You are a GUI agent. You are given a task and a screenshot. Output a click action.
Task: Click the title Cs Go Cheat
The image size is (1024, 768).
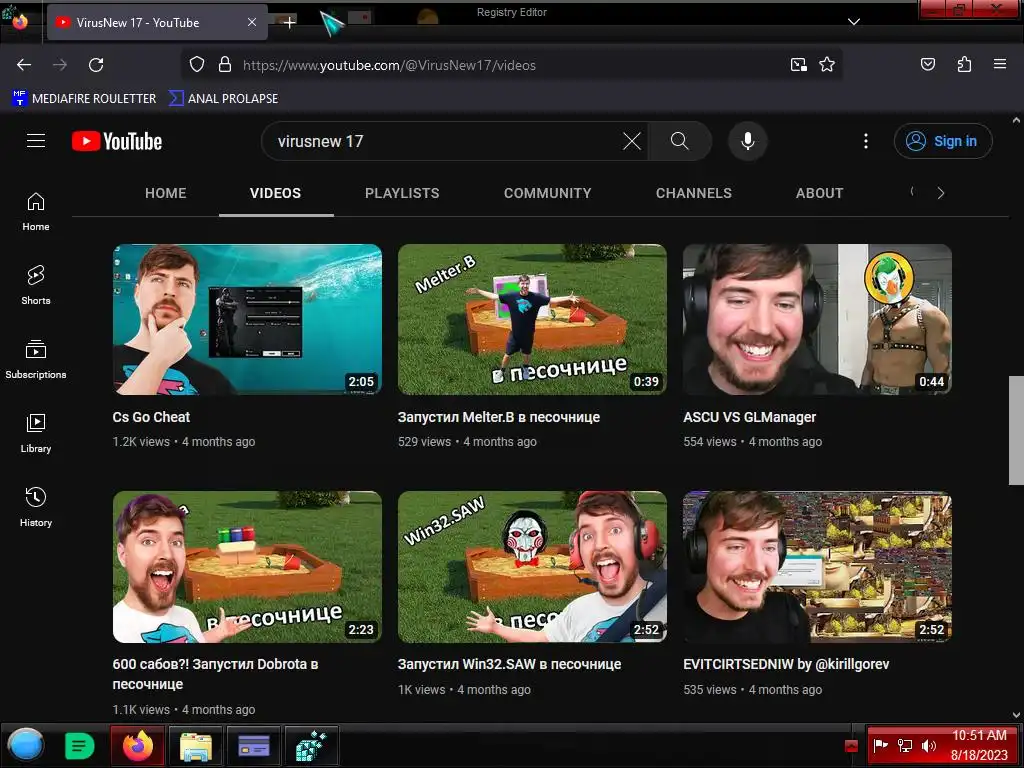coord(151,417)
